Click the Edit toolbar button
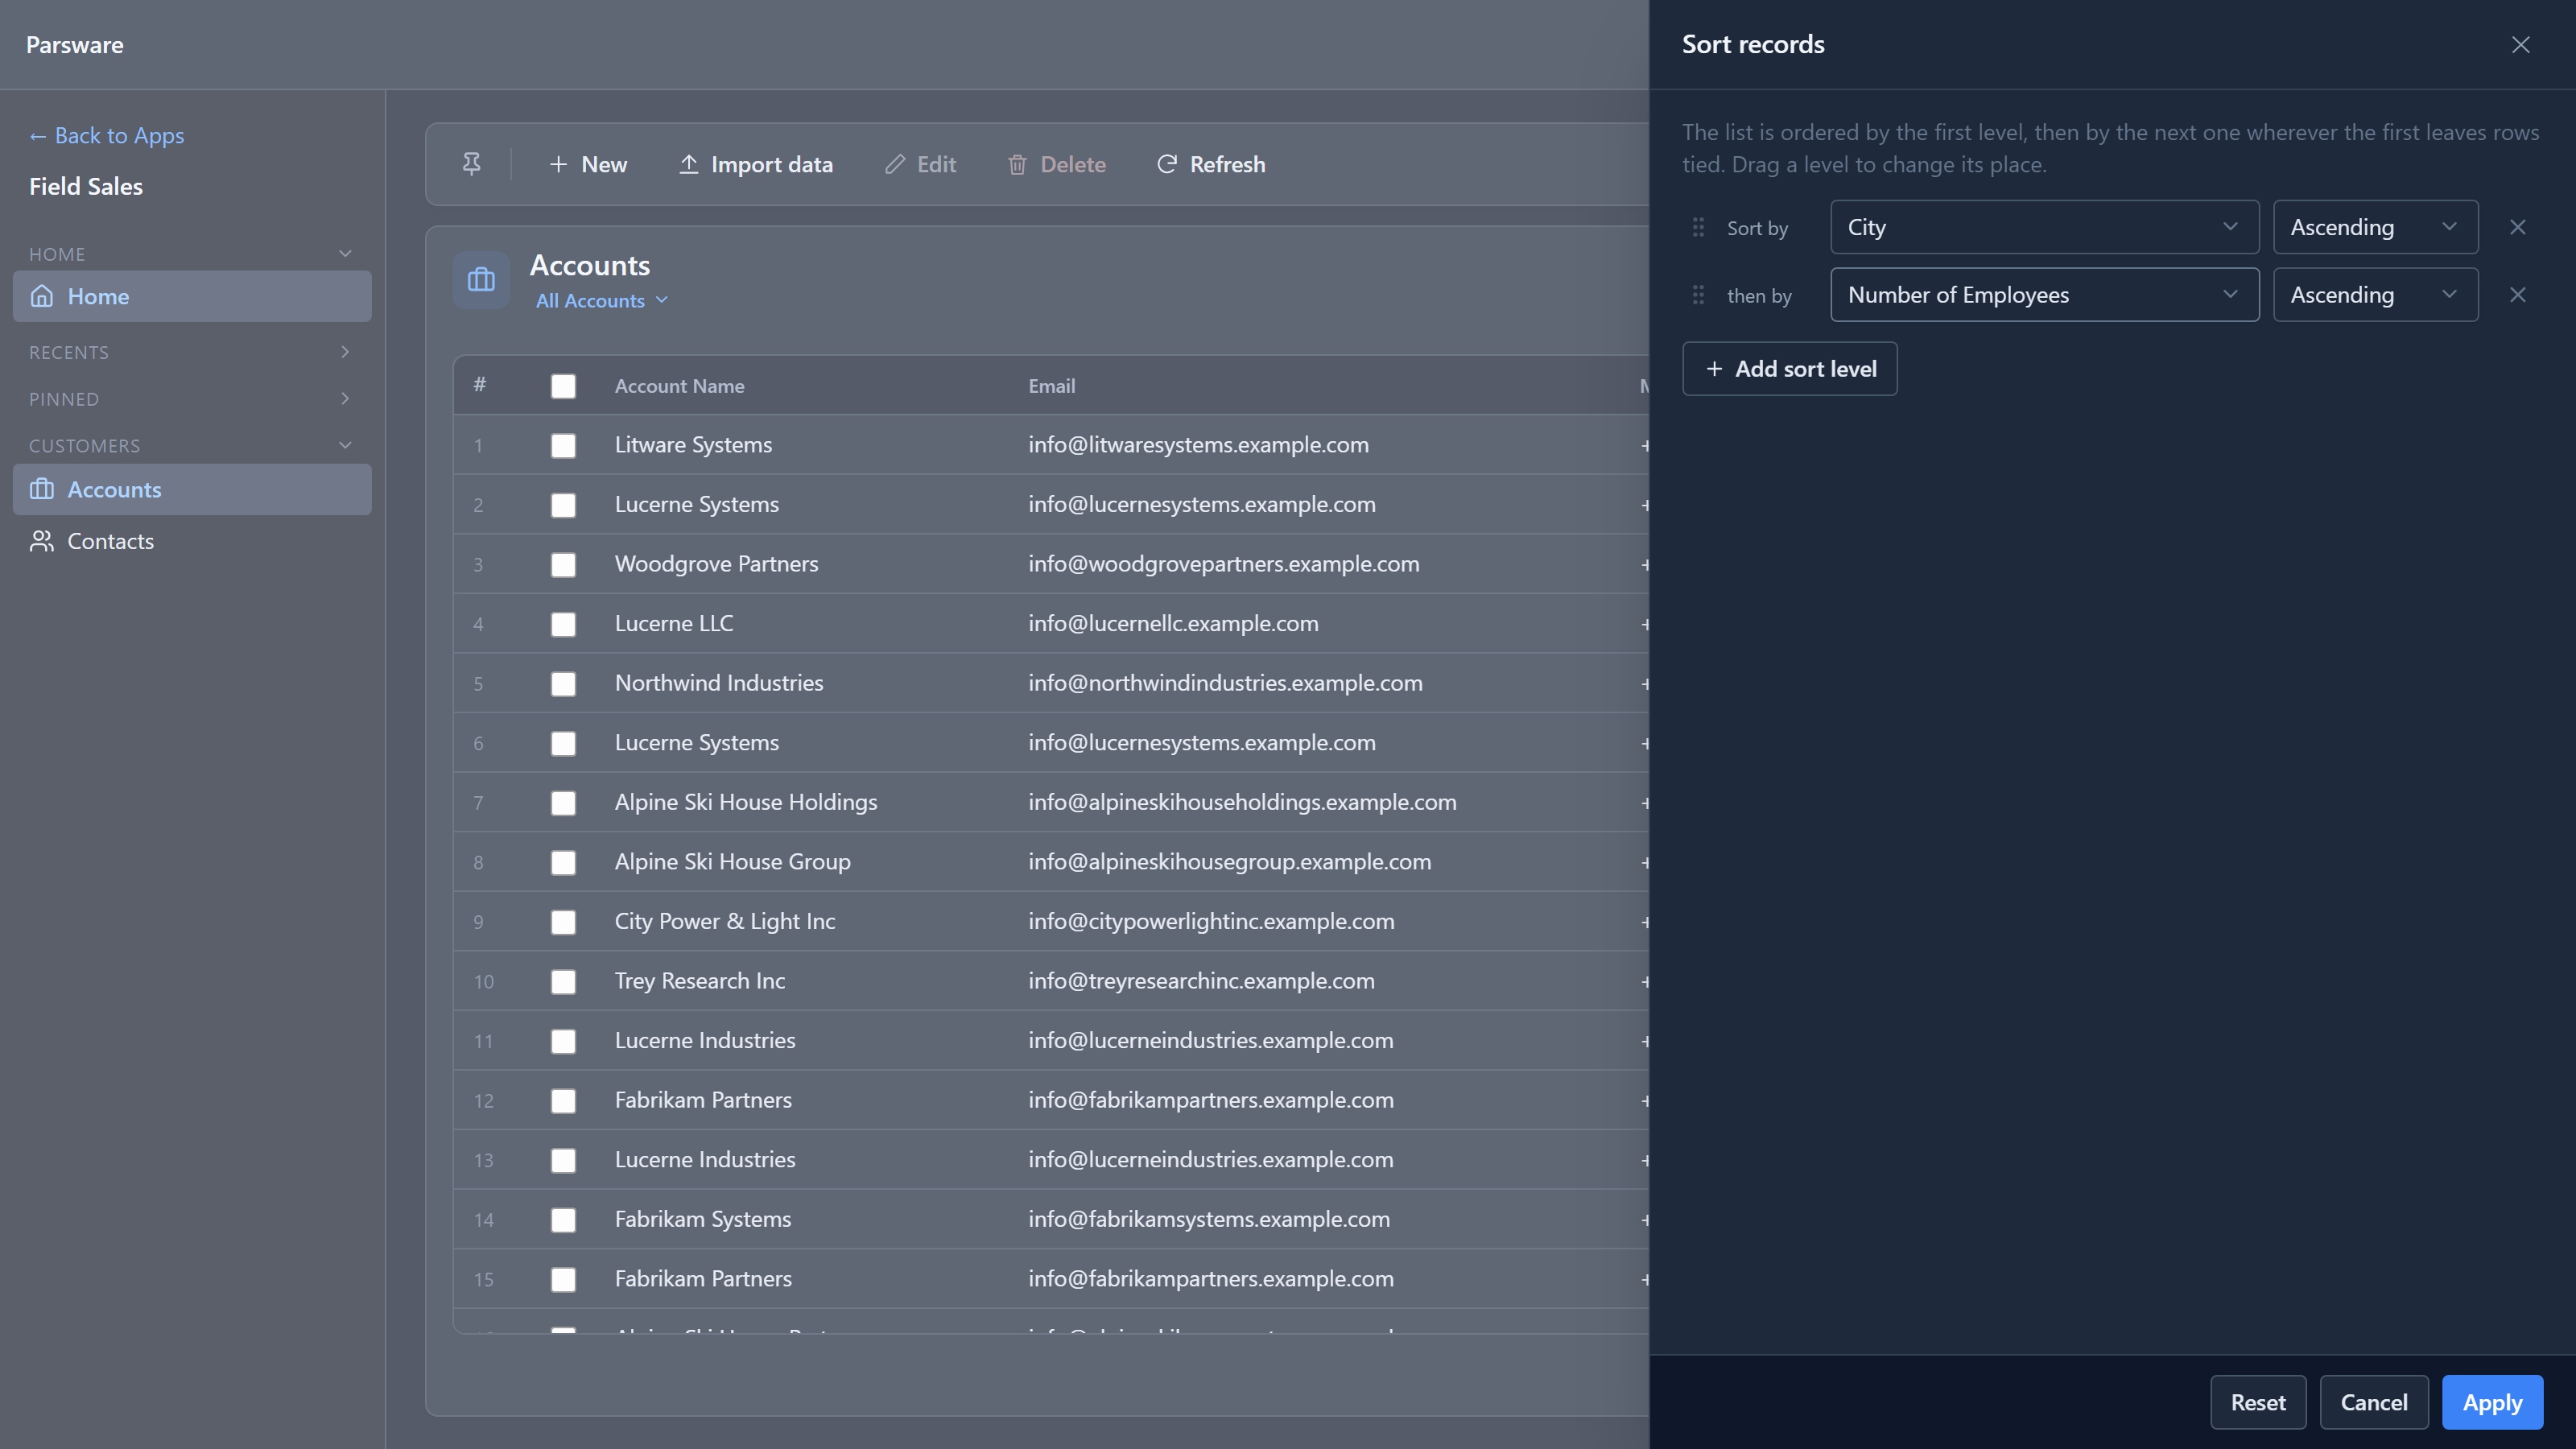Viewport: 2576px width, 1449px height. coord(921,164)
